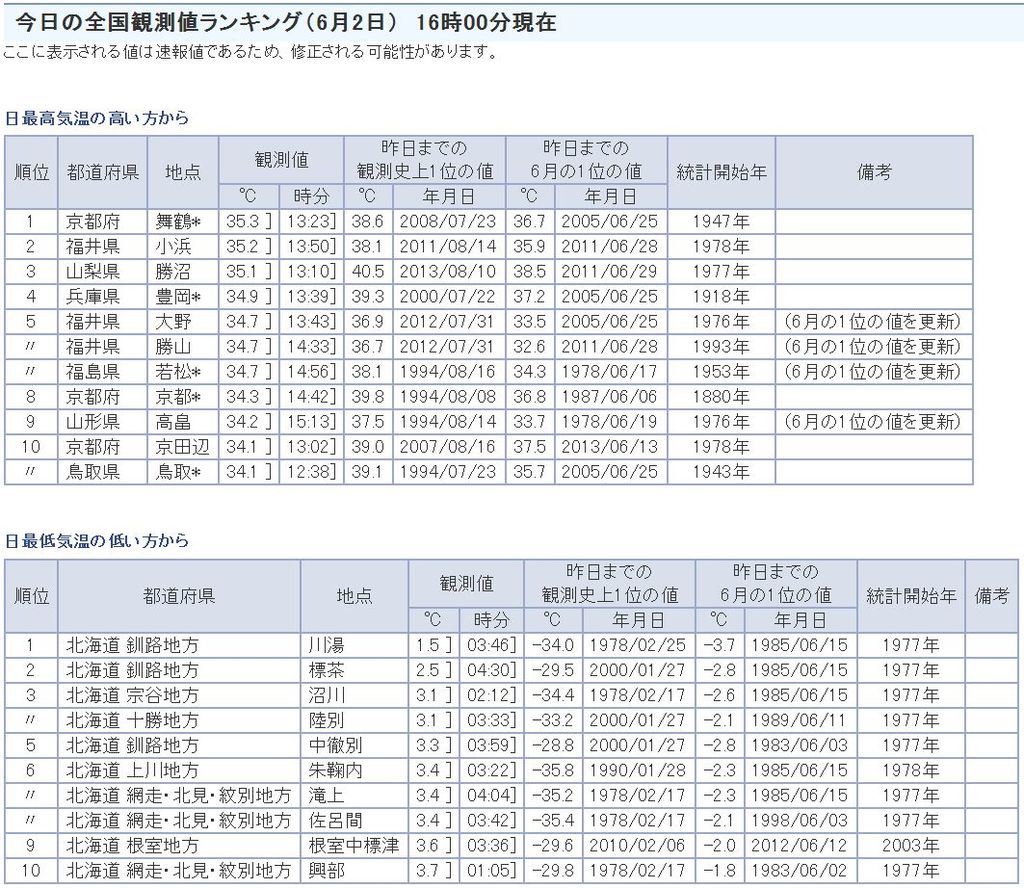
Task: Click the 備考 header in the high temperature table
Action: point(873,172)
